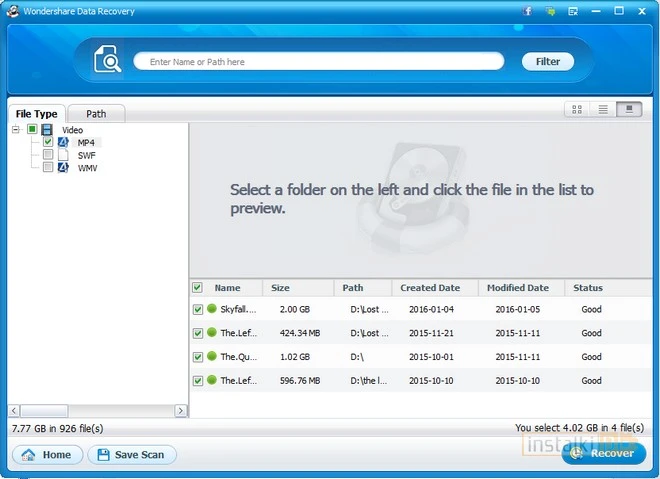Click the horizontal scrollbar thumb in tree panel
The height and width of the screenshot is (479, 660).
click(44, 410)
